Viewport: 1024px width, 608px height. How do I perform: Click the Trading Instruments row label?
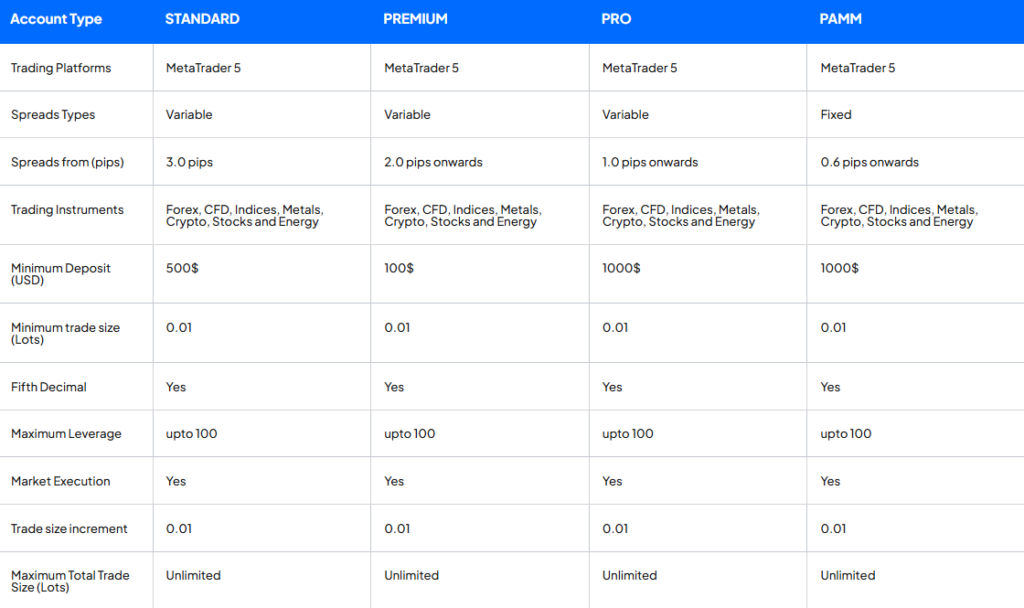point(67,210)
